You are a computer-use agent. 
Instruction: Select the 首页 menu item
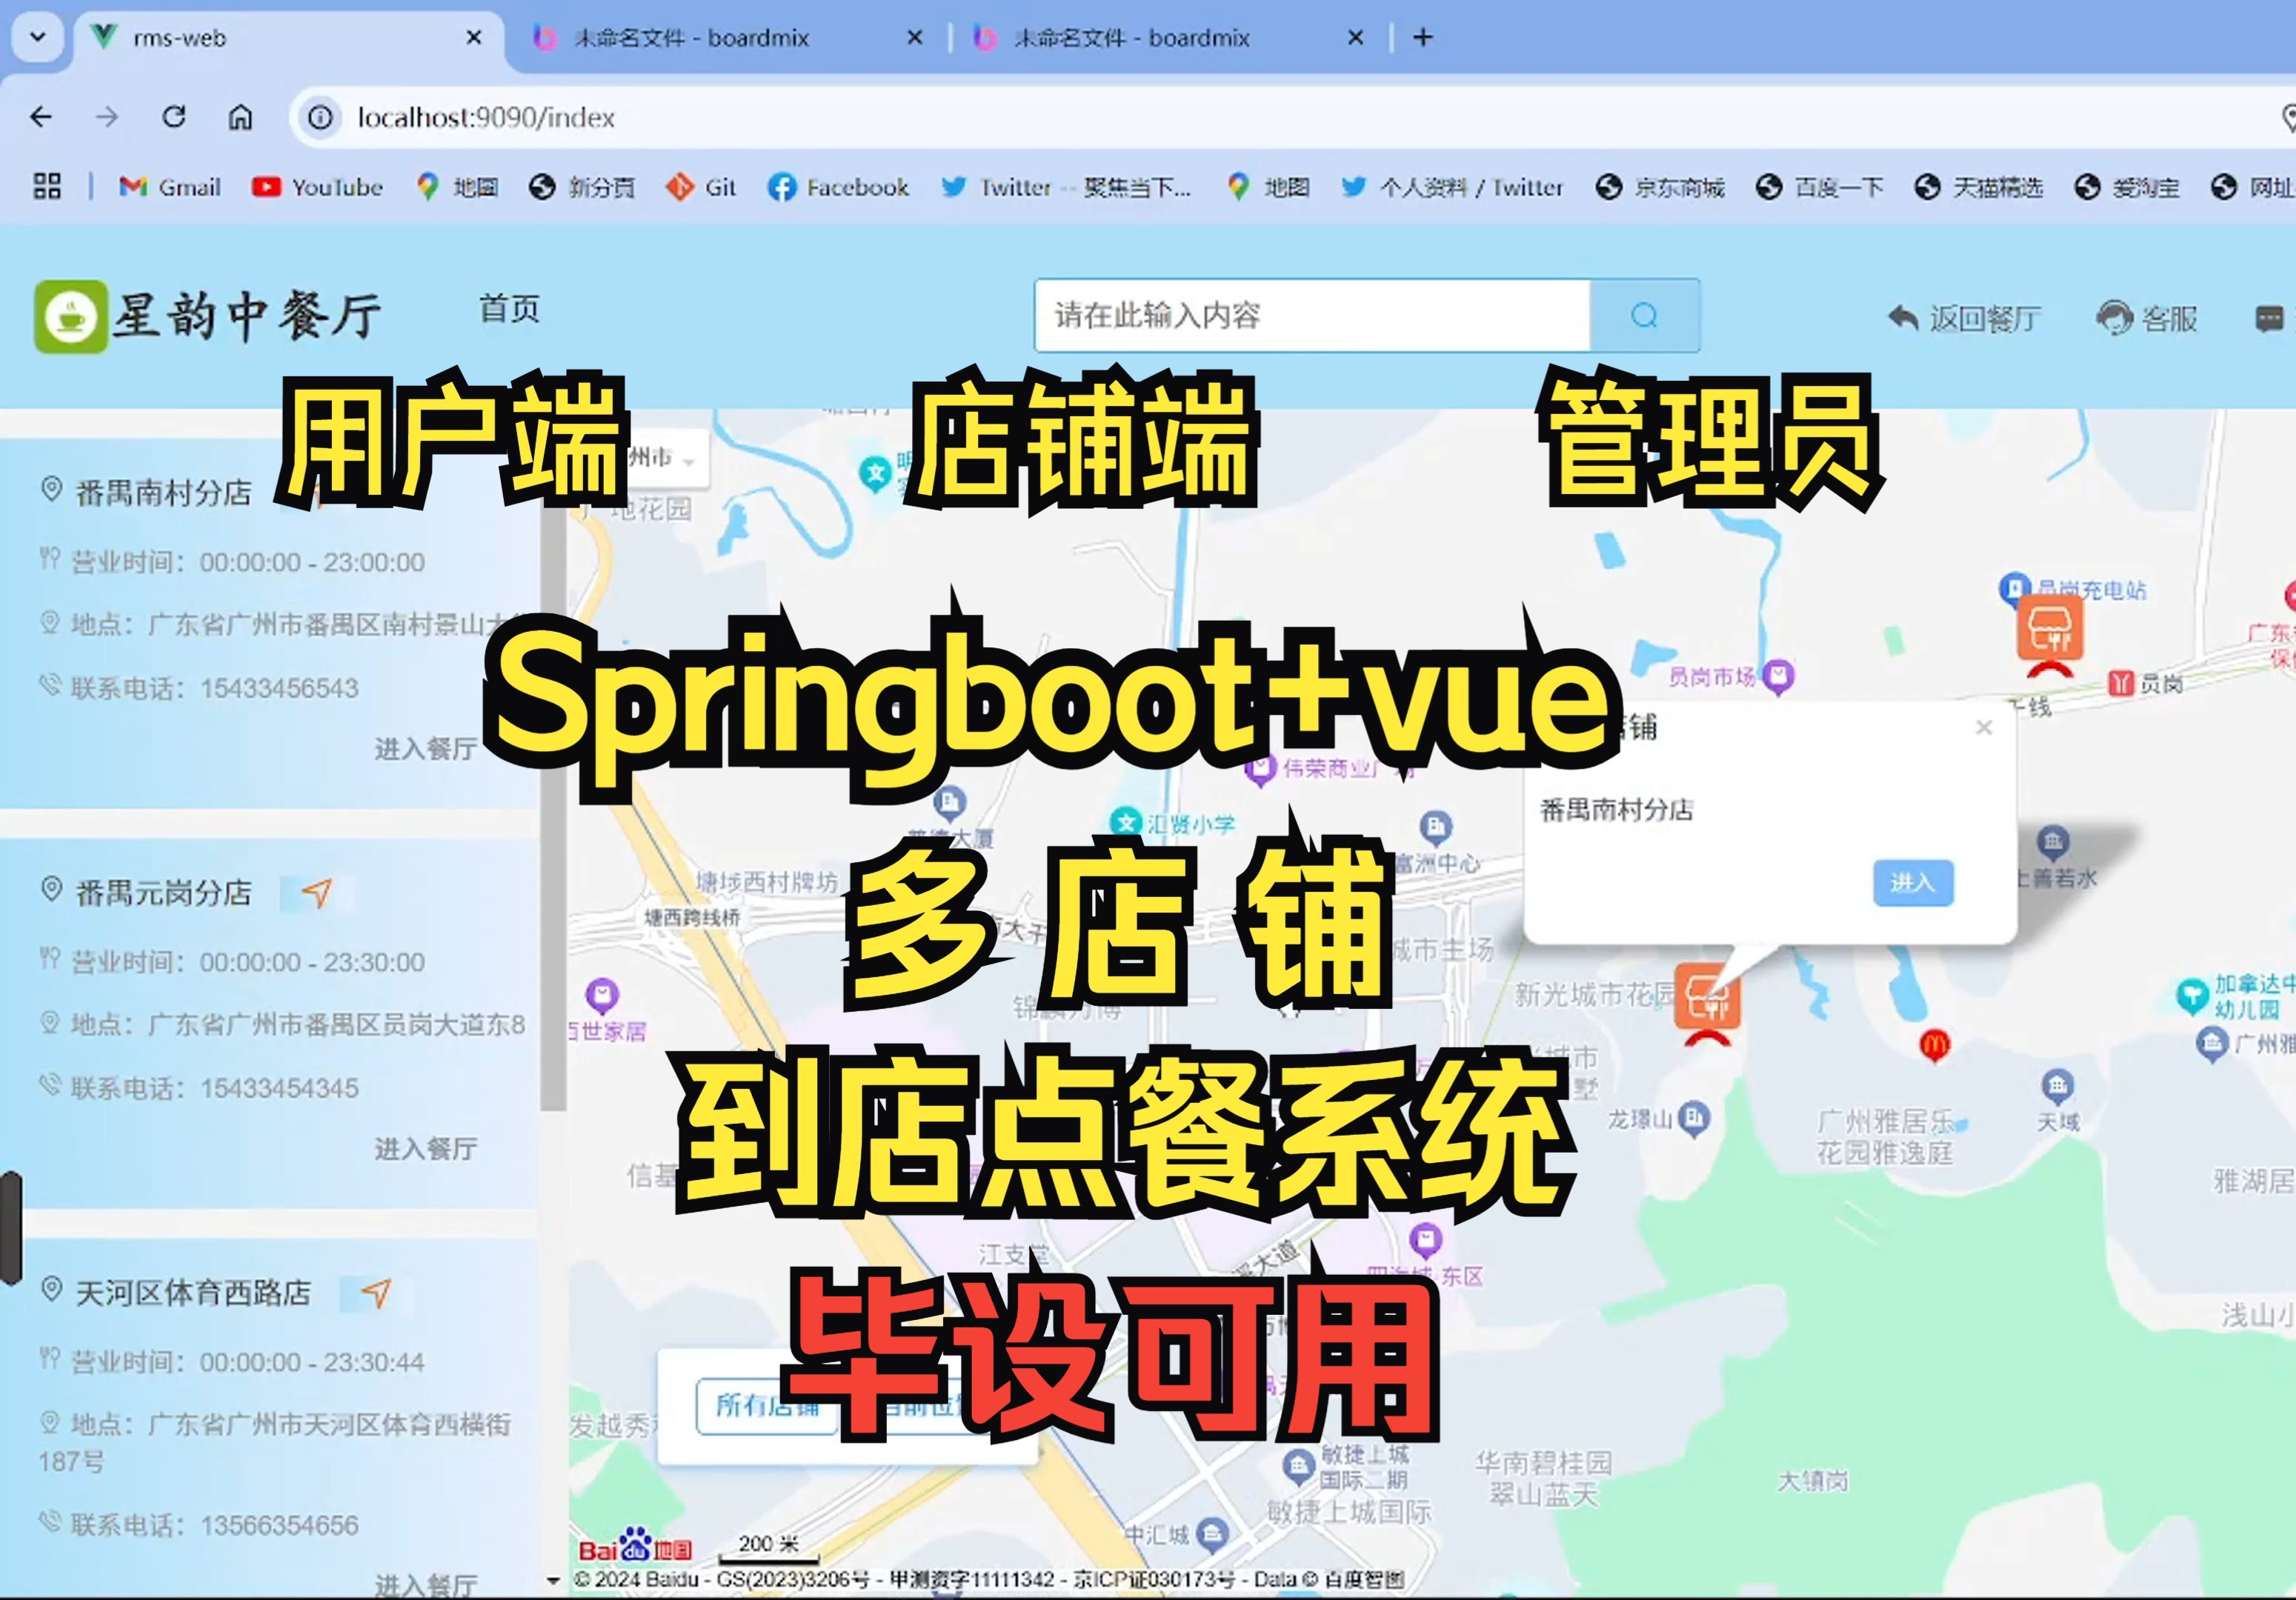point(509,309)
